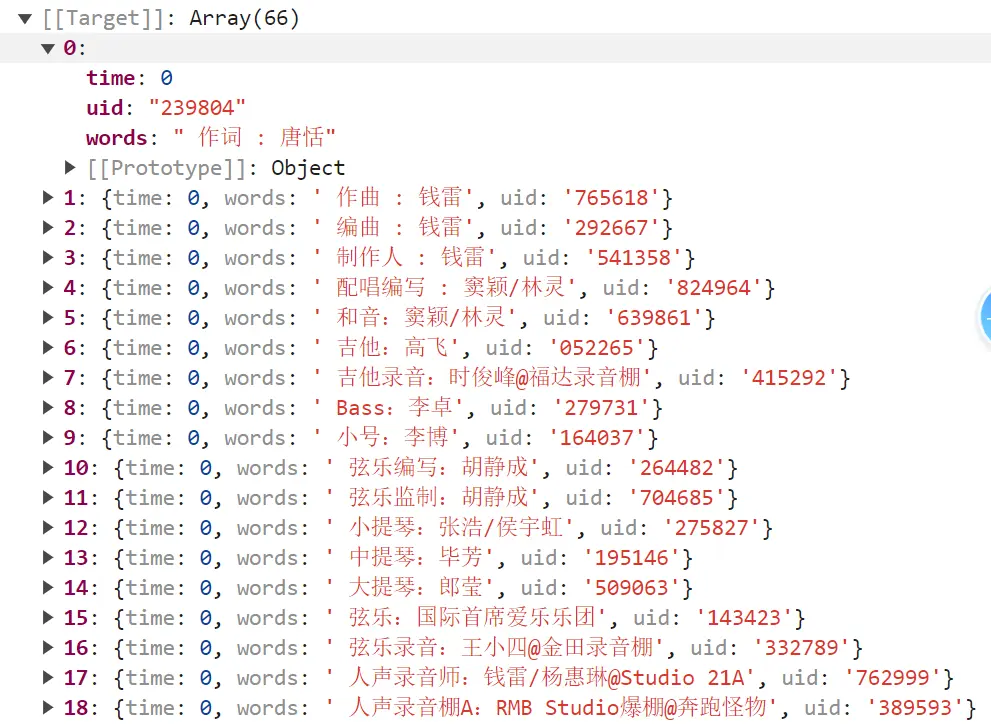The image size is (991, 724).
Task: Expand array item 10 with 弦乐编写
Action: coord(47,468)
